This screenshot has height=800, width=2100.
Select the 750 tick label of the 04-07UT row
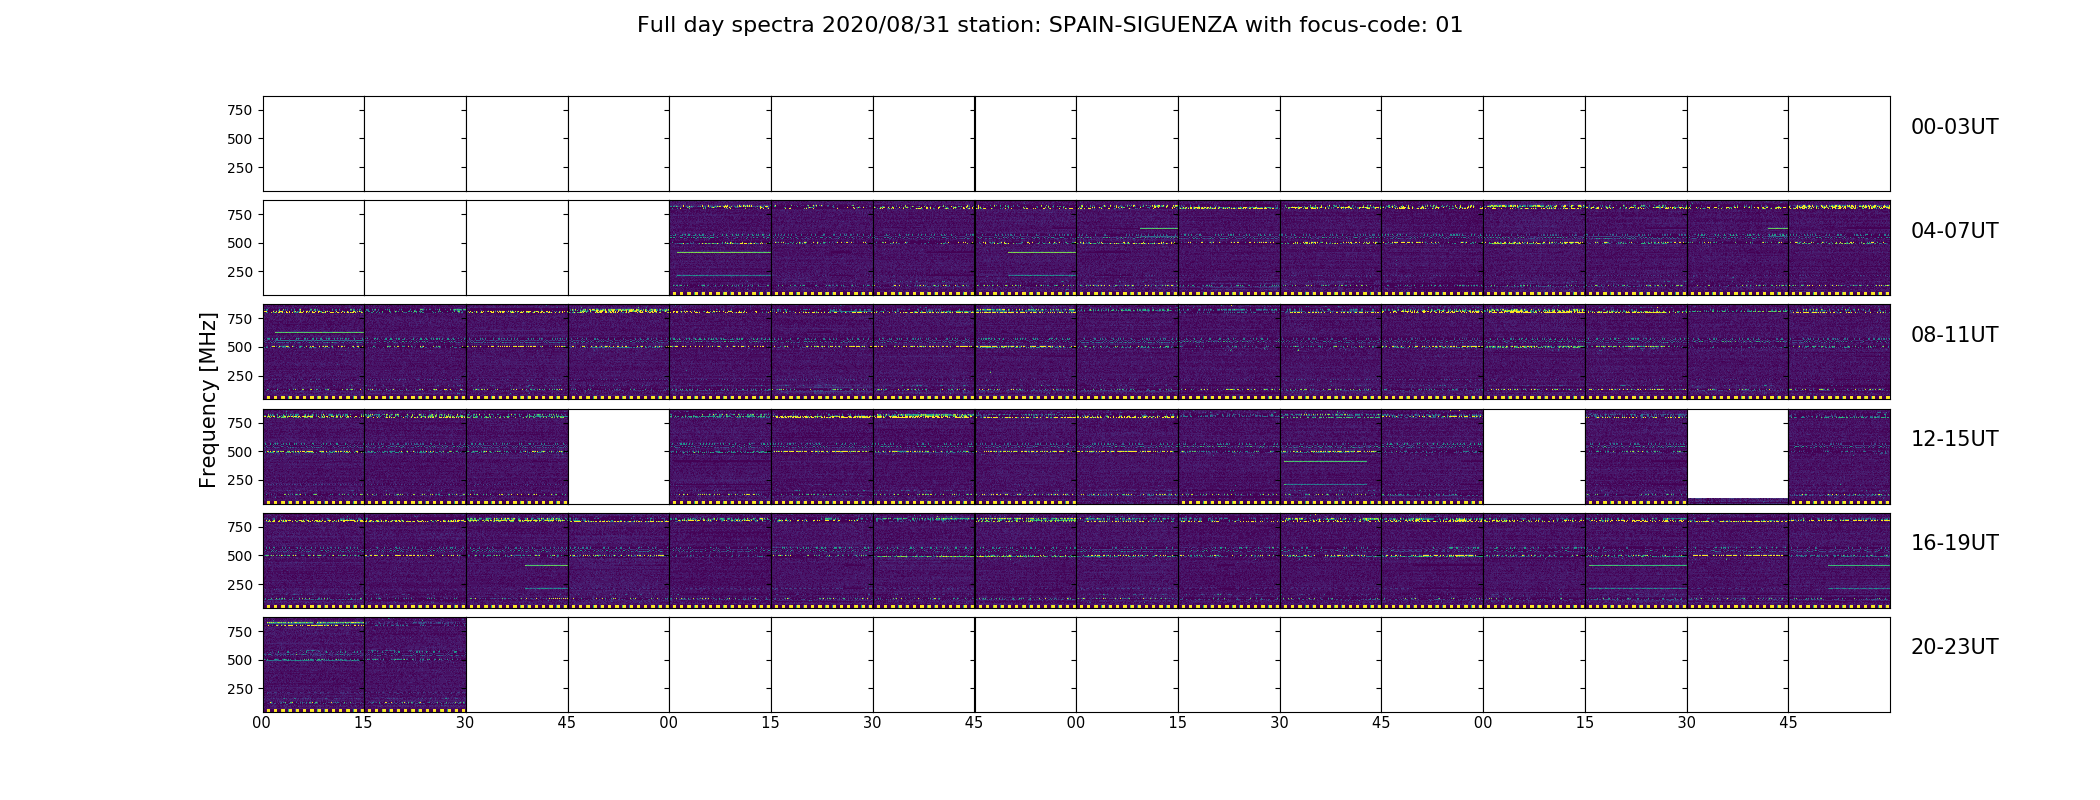(x=240, y=215)
